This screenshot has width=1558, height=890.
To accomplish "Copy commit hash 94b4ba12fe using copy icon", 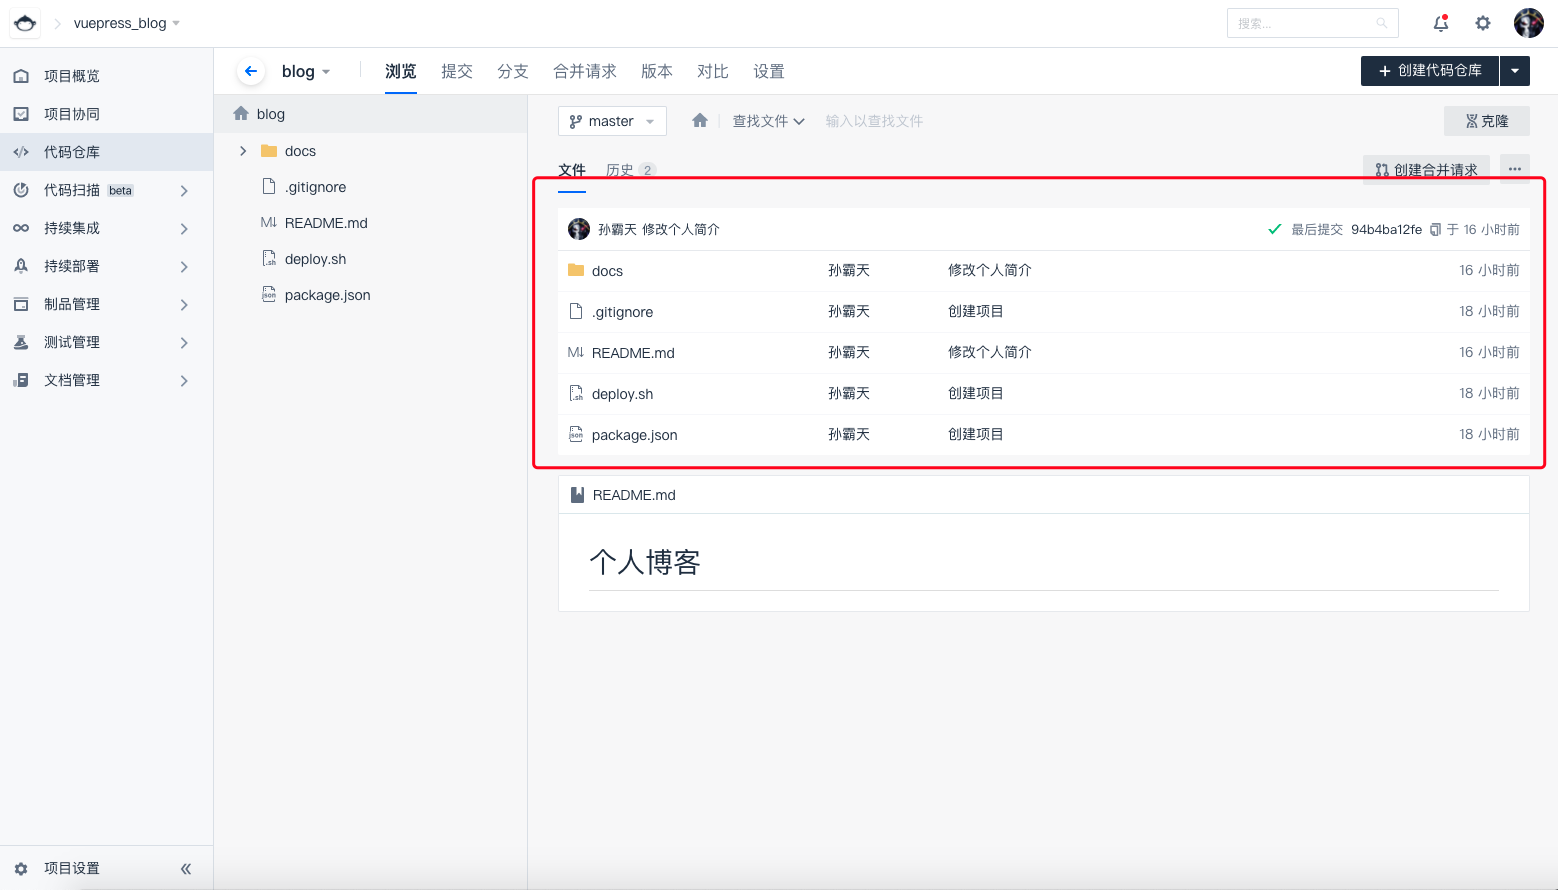I will pyautogui.click(x=1435, y=230).
